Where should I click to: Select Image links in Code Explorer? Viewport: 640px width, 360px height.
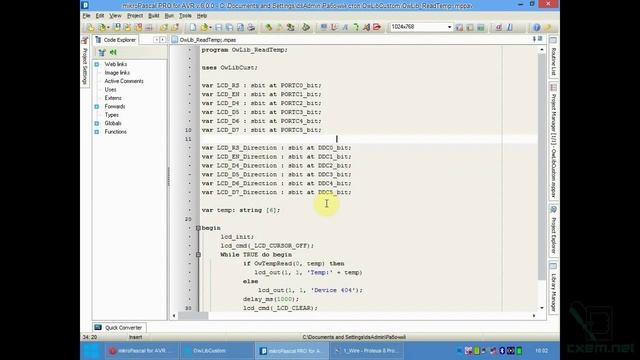pyautogui.click(x=117, y=73)
